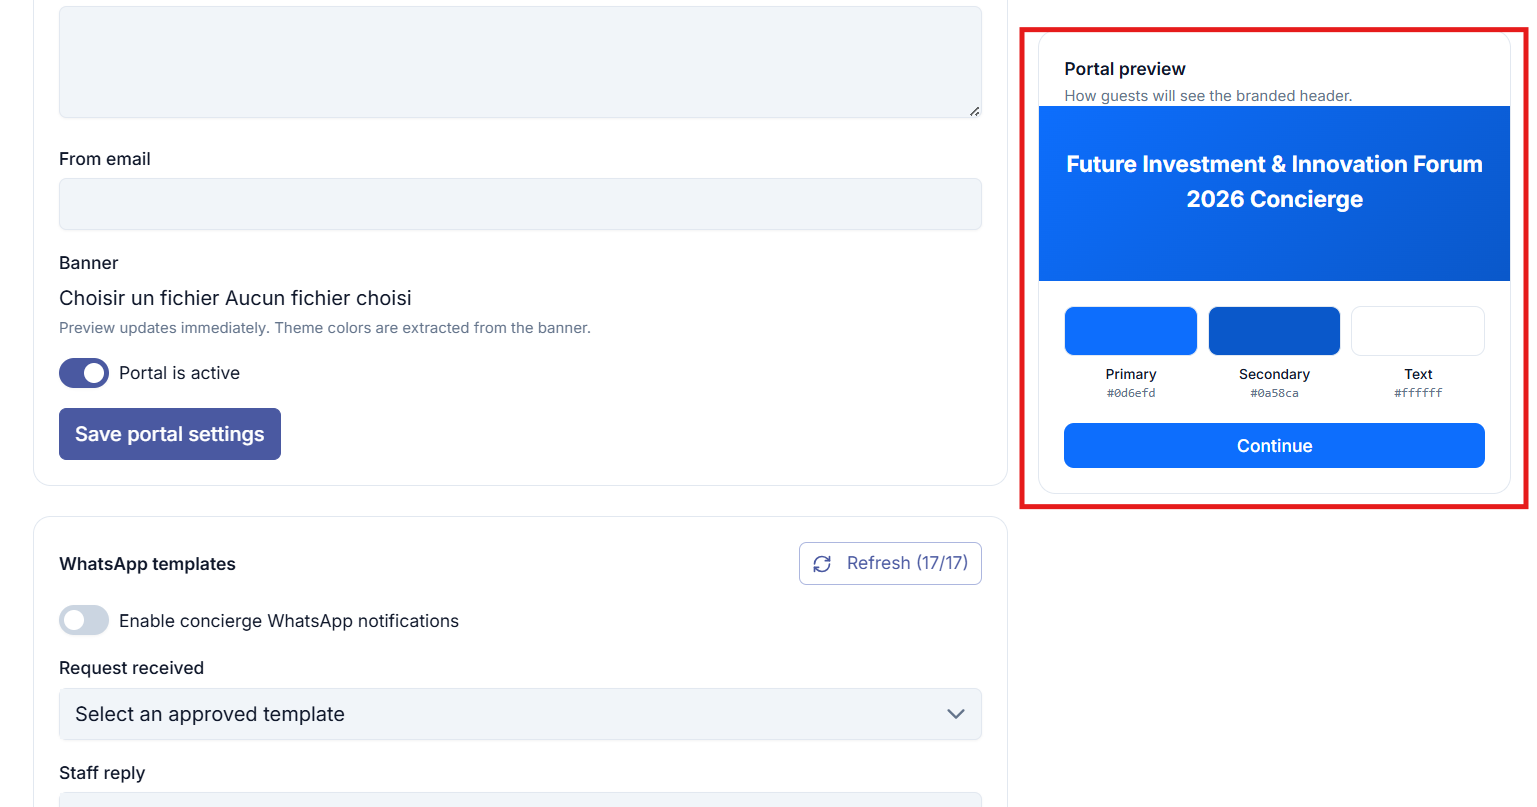
Task: Click the #0d6efd hex value
Action: (x=1131, y=393)
